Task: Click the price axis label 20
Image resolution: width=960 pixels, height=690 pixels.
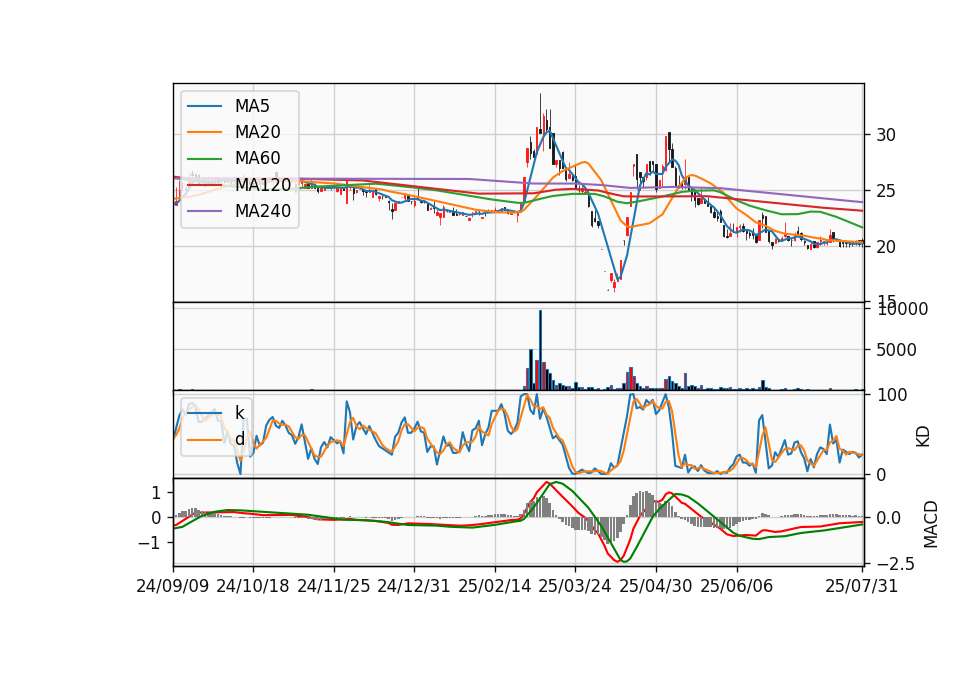Action: point(886,247)
